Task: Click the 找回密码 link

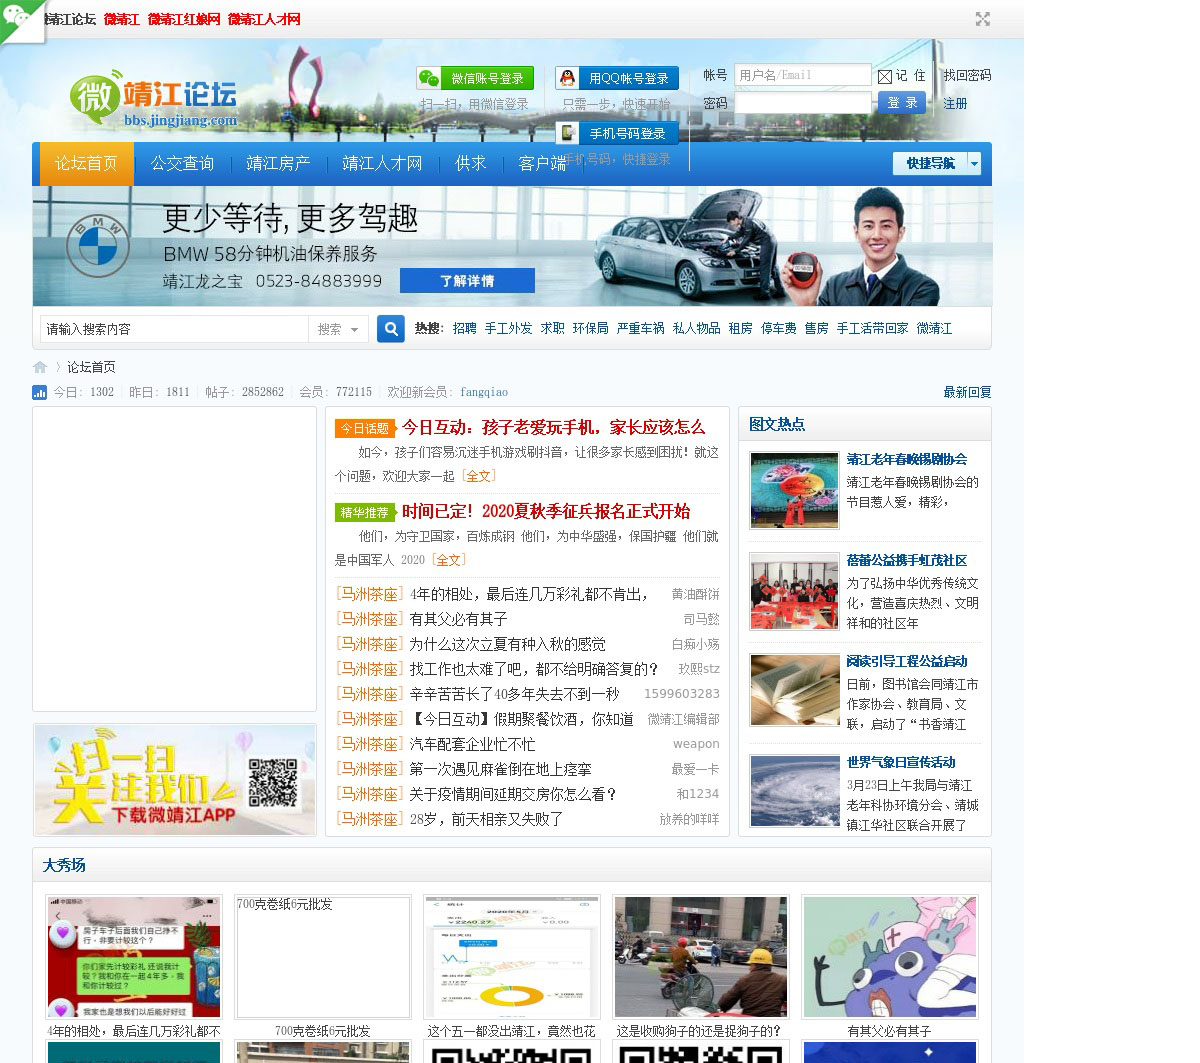Action: (x=967, y=75)
